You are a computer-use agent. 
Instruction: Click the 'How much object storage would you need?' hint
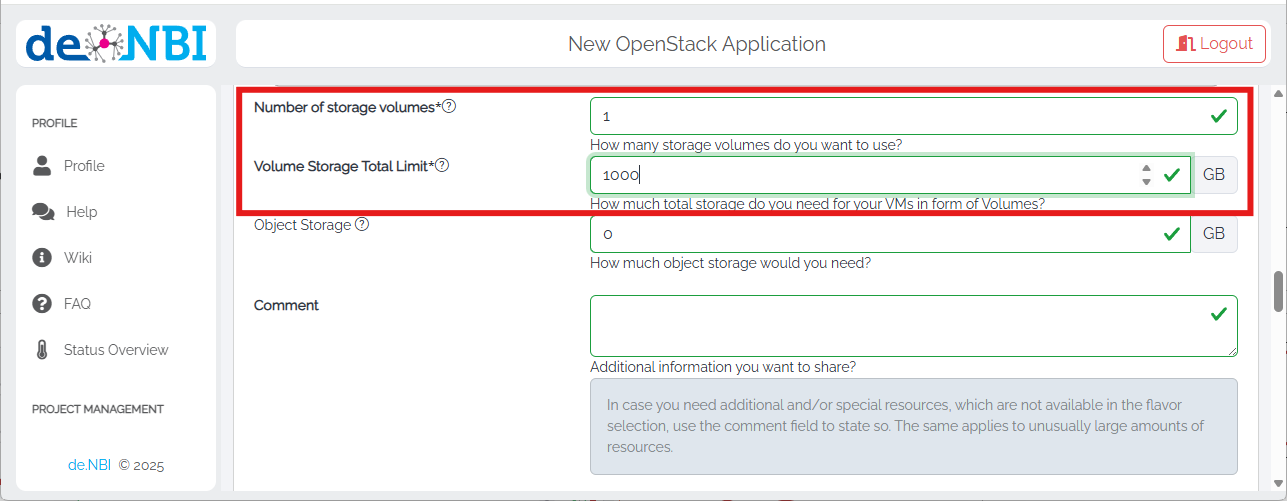click(731, 264)
